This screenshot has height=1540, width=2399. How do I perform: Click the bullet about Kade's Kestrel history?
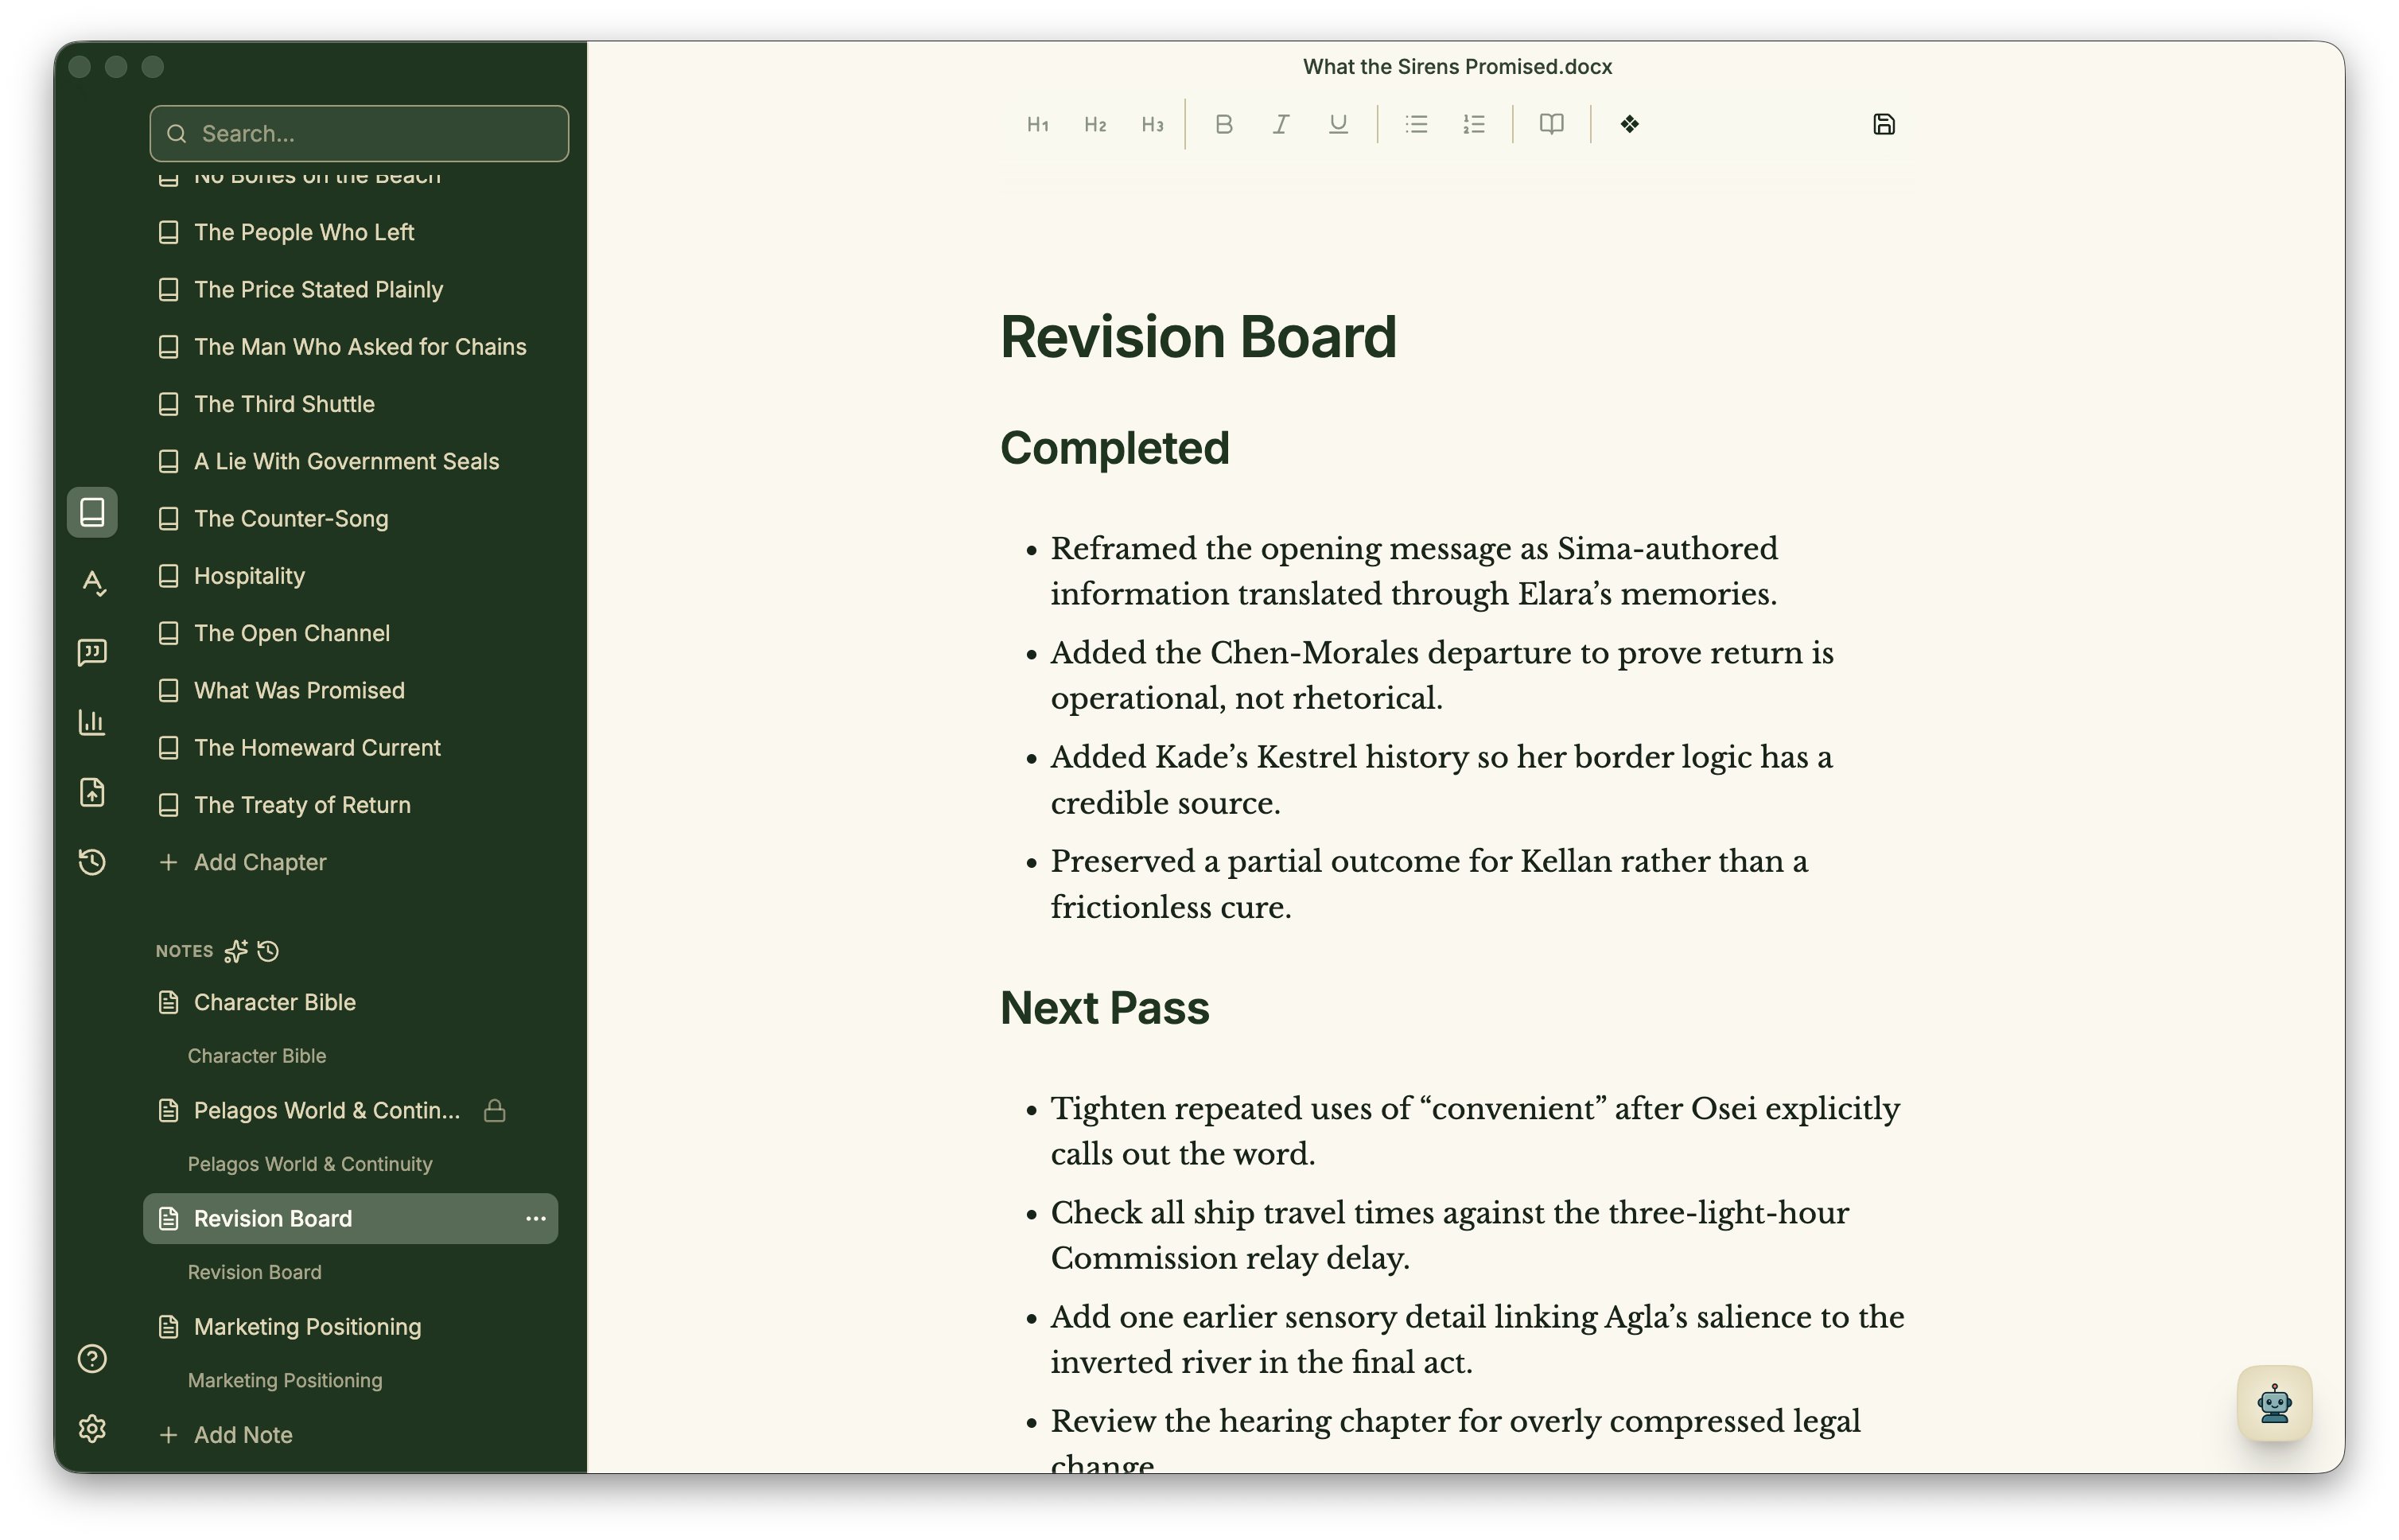tap(1441, 779)
